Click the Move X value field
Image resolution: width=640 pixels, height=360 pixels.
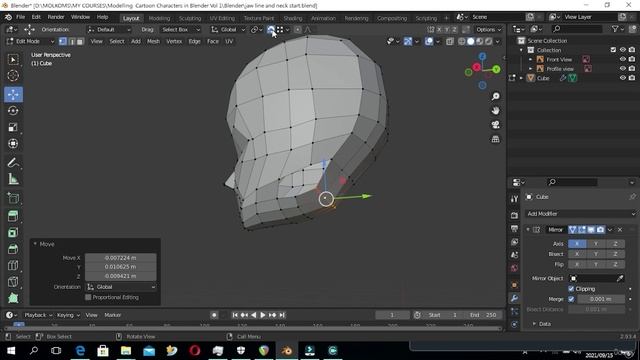(120, 258)
